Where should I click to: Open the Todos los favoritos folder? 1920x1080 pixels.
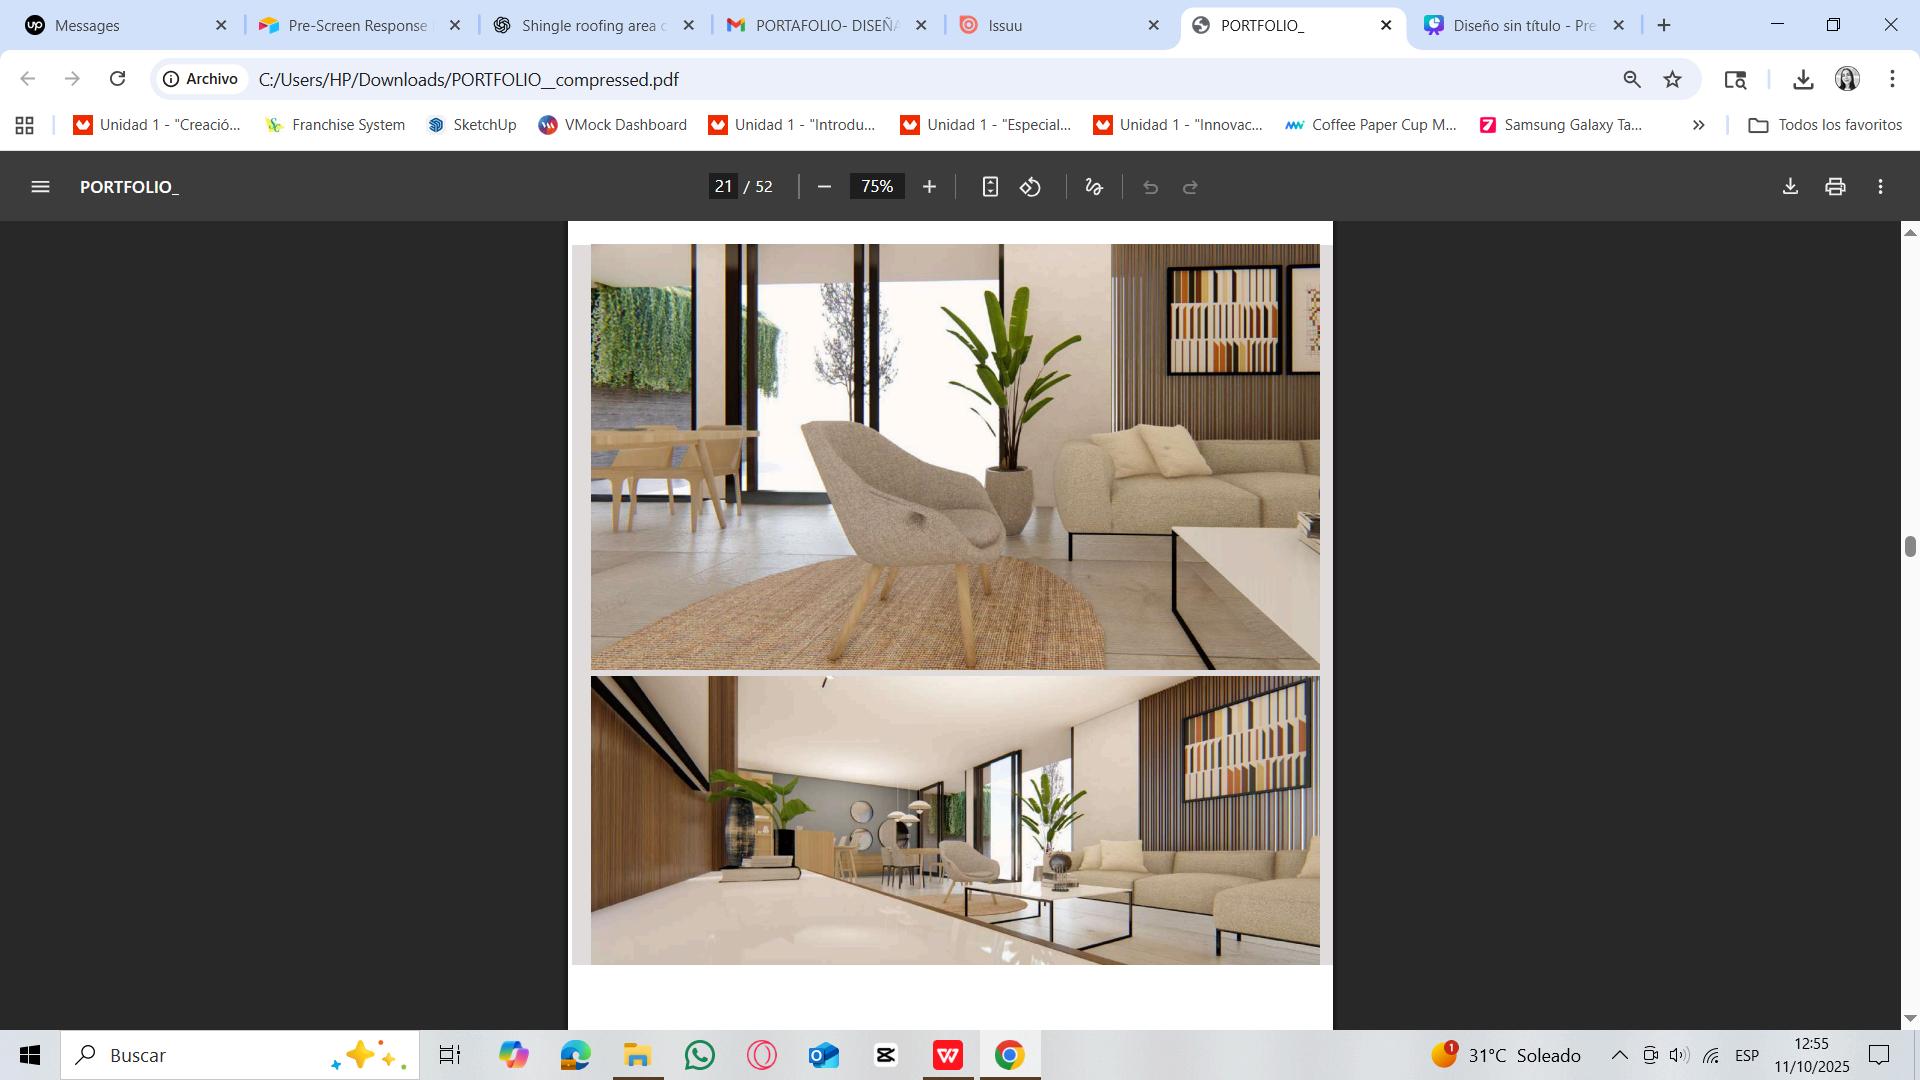[x=1825, y=126]
